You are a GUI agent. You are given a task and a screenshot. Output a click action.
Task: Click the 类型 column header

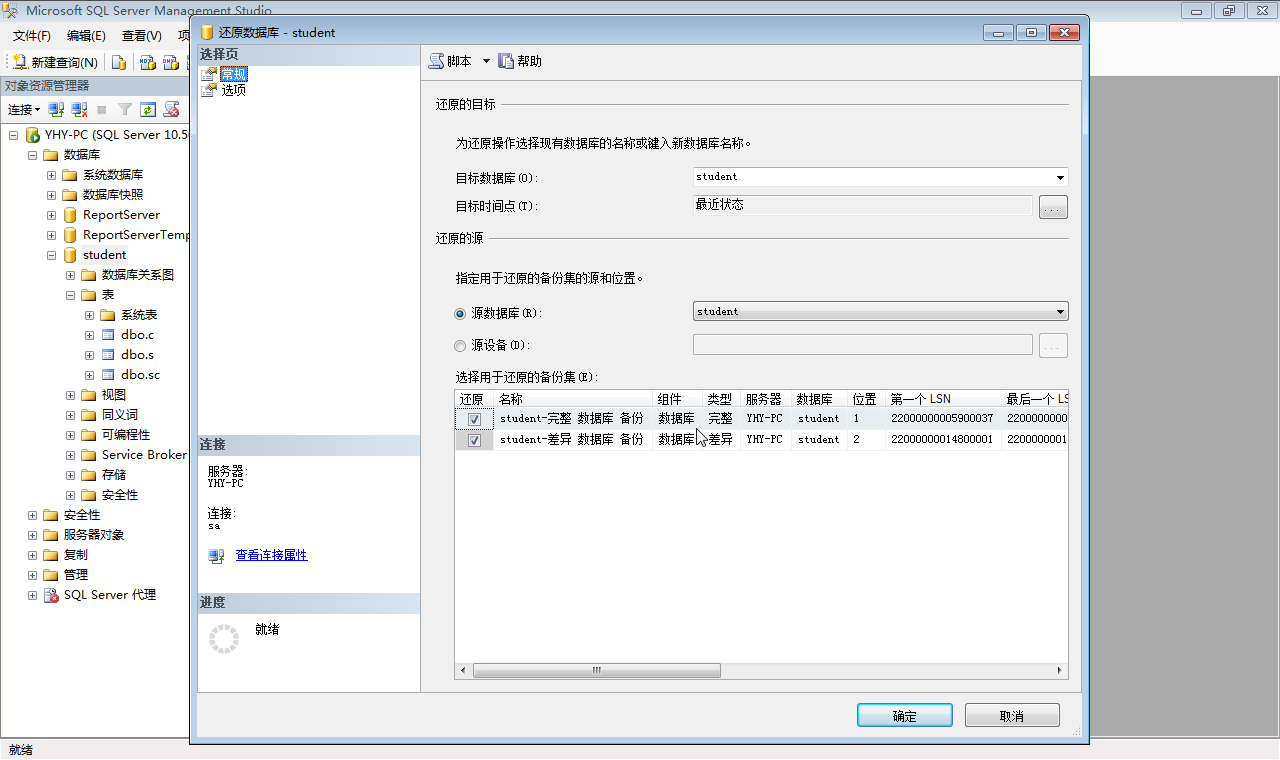pos(721,399)
